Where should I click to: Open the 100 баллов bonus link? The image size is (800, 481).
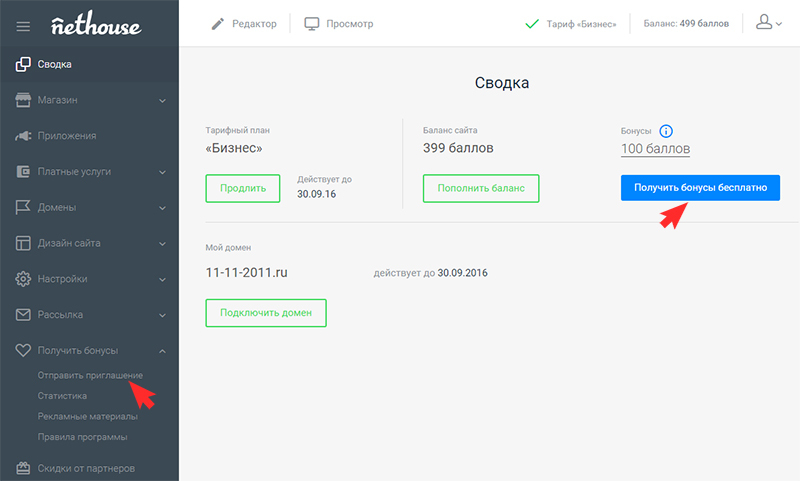[655, 149]
